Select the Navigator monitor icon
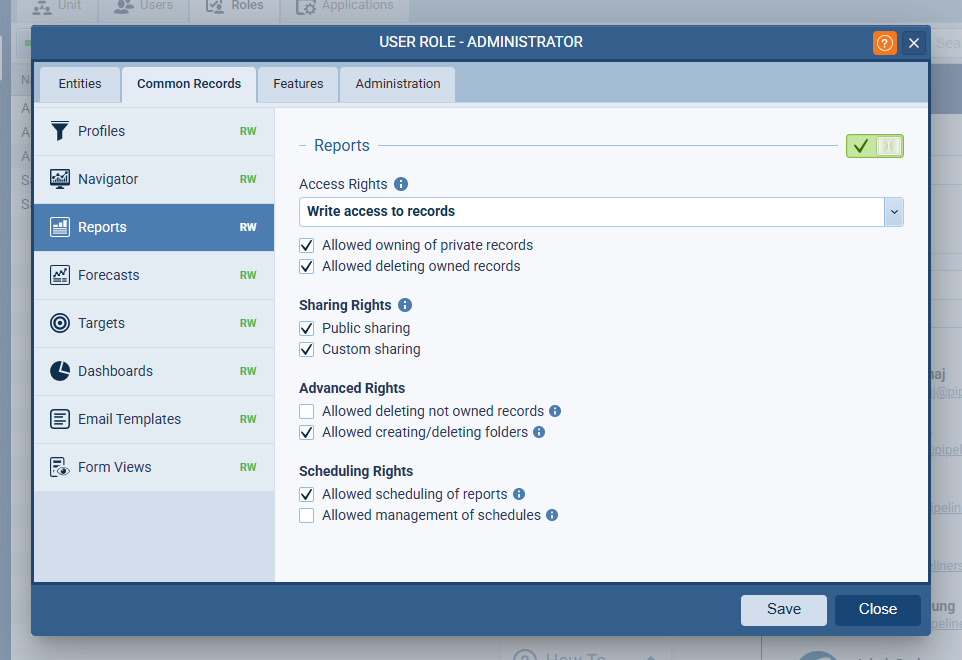962x660 pixels. [60, 179]
